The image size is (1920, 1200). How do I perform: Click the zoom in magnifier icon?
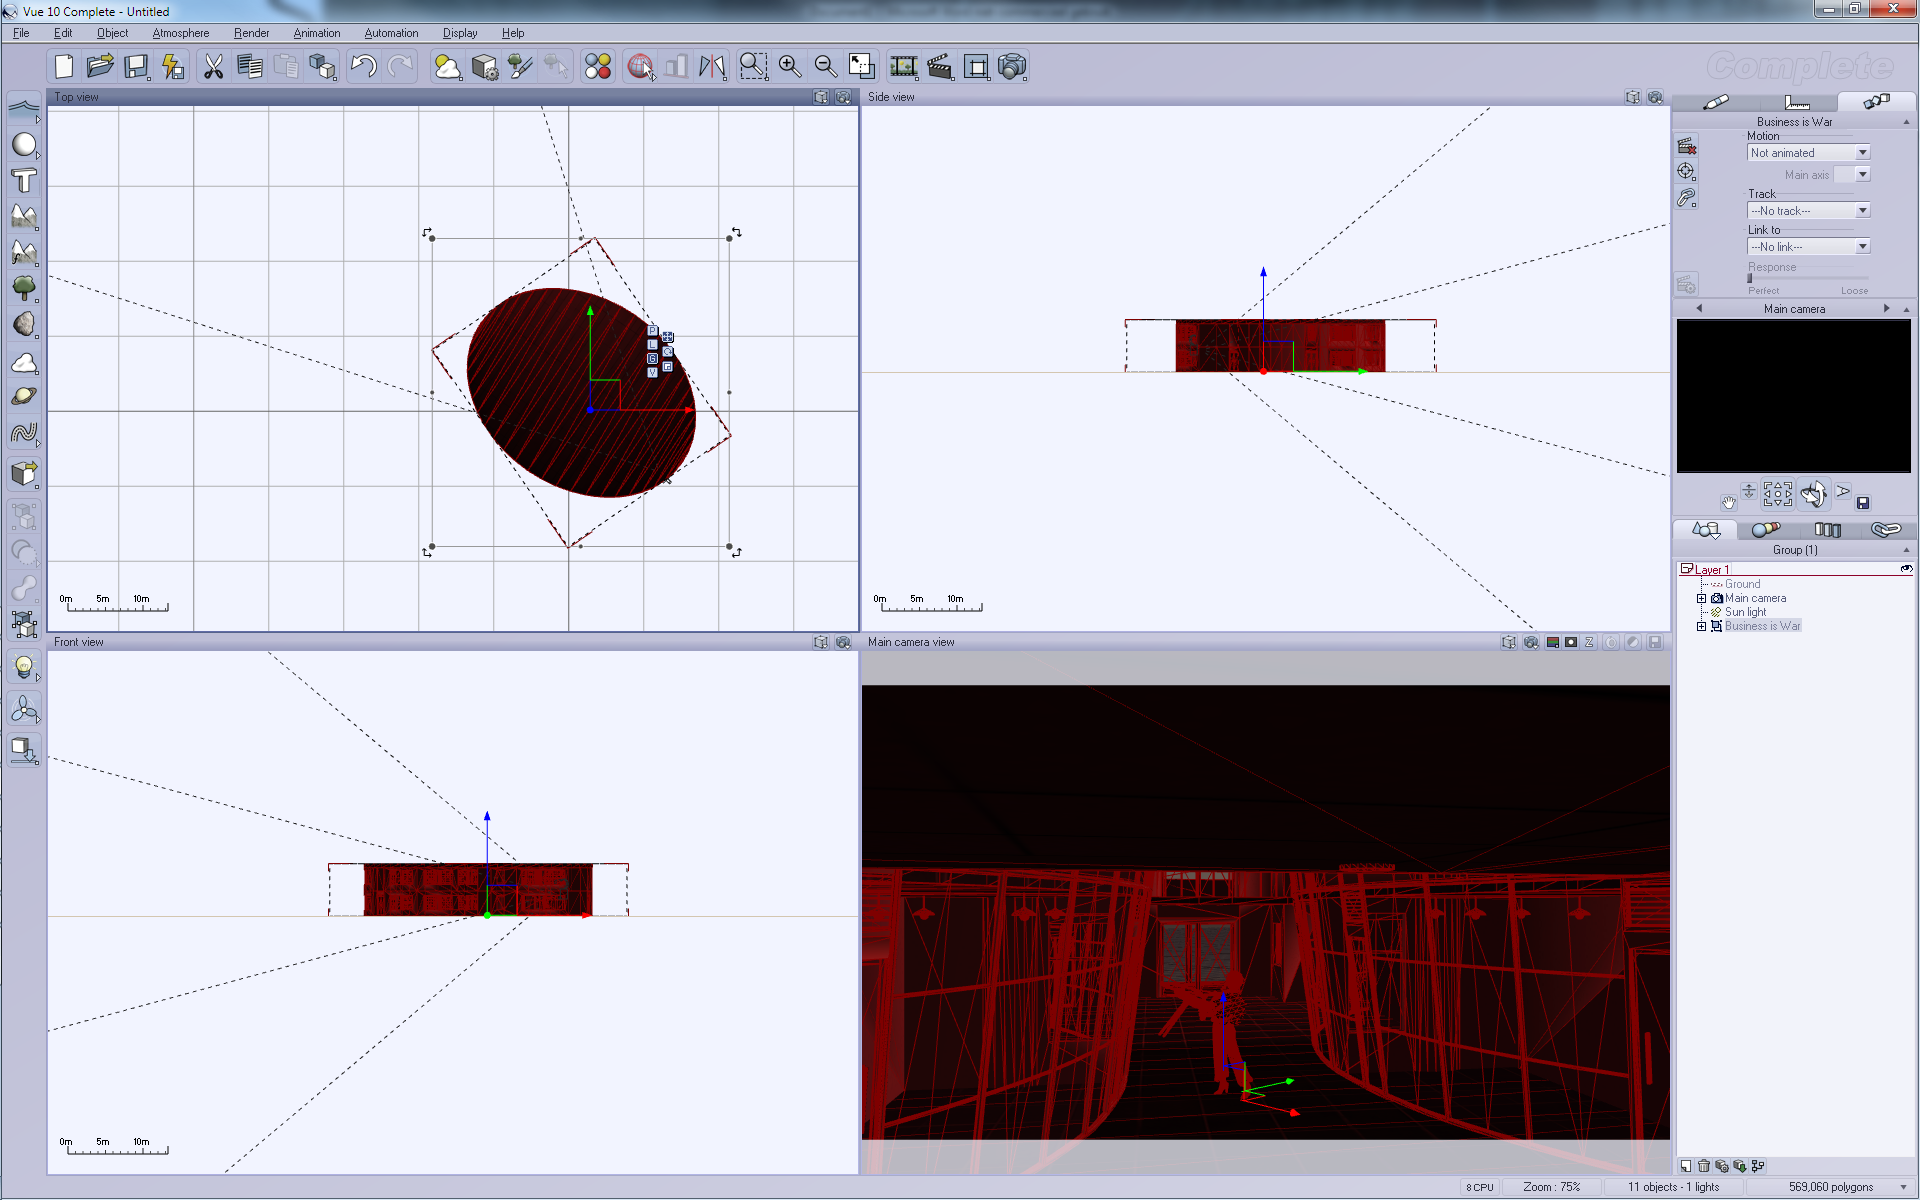tap(789, 67)
